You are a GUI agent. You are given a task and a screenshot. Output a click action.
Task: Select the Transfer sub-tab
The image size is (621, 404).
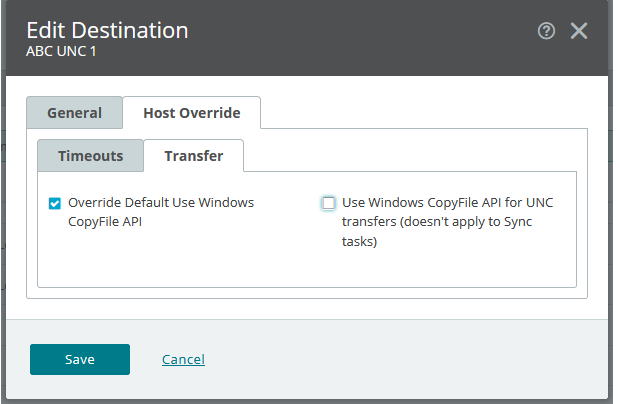[x=193, y=156]
